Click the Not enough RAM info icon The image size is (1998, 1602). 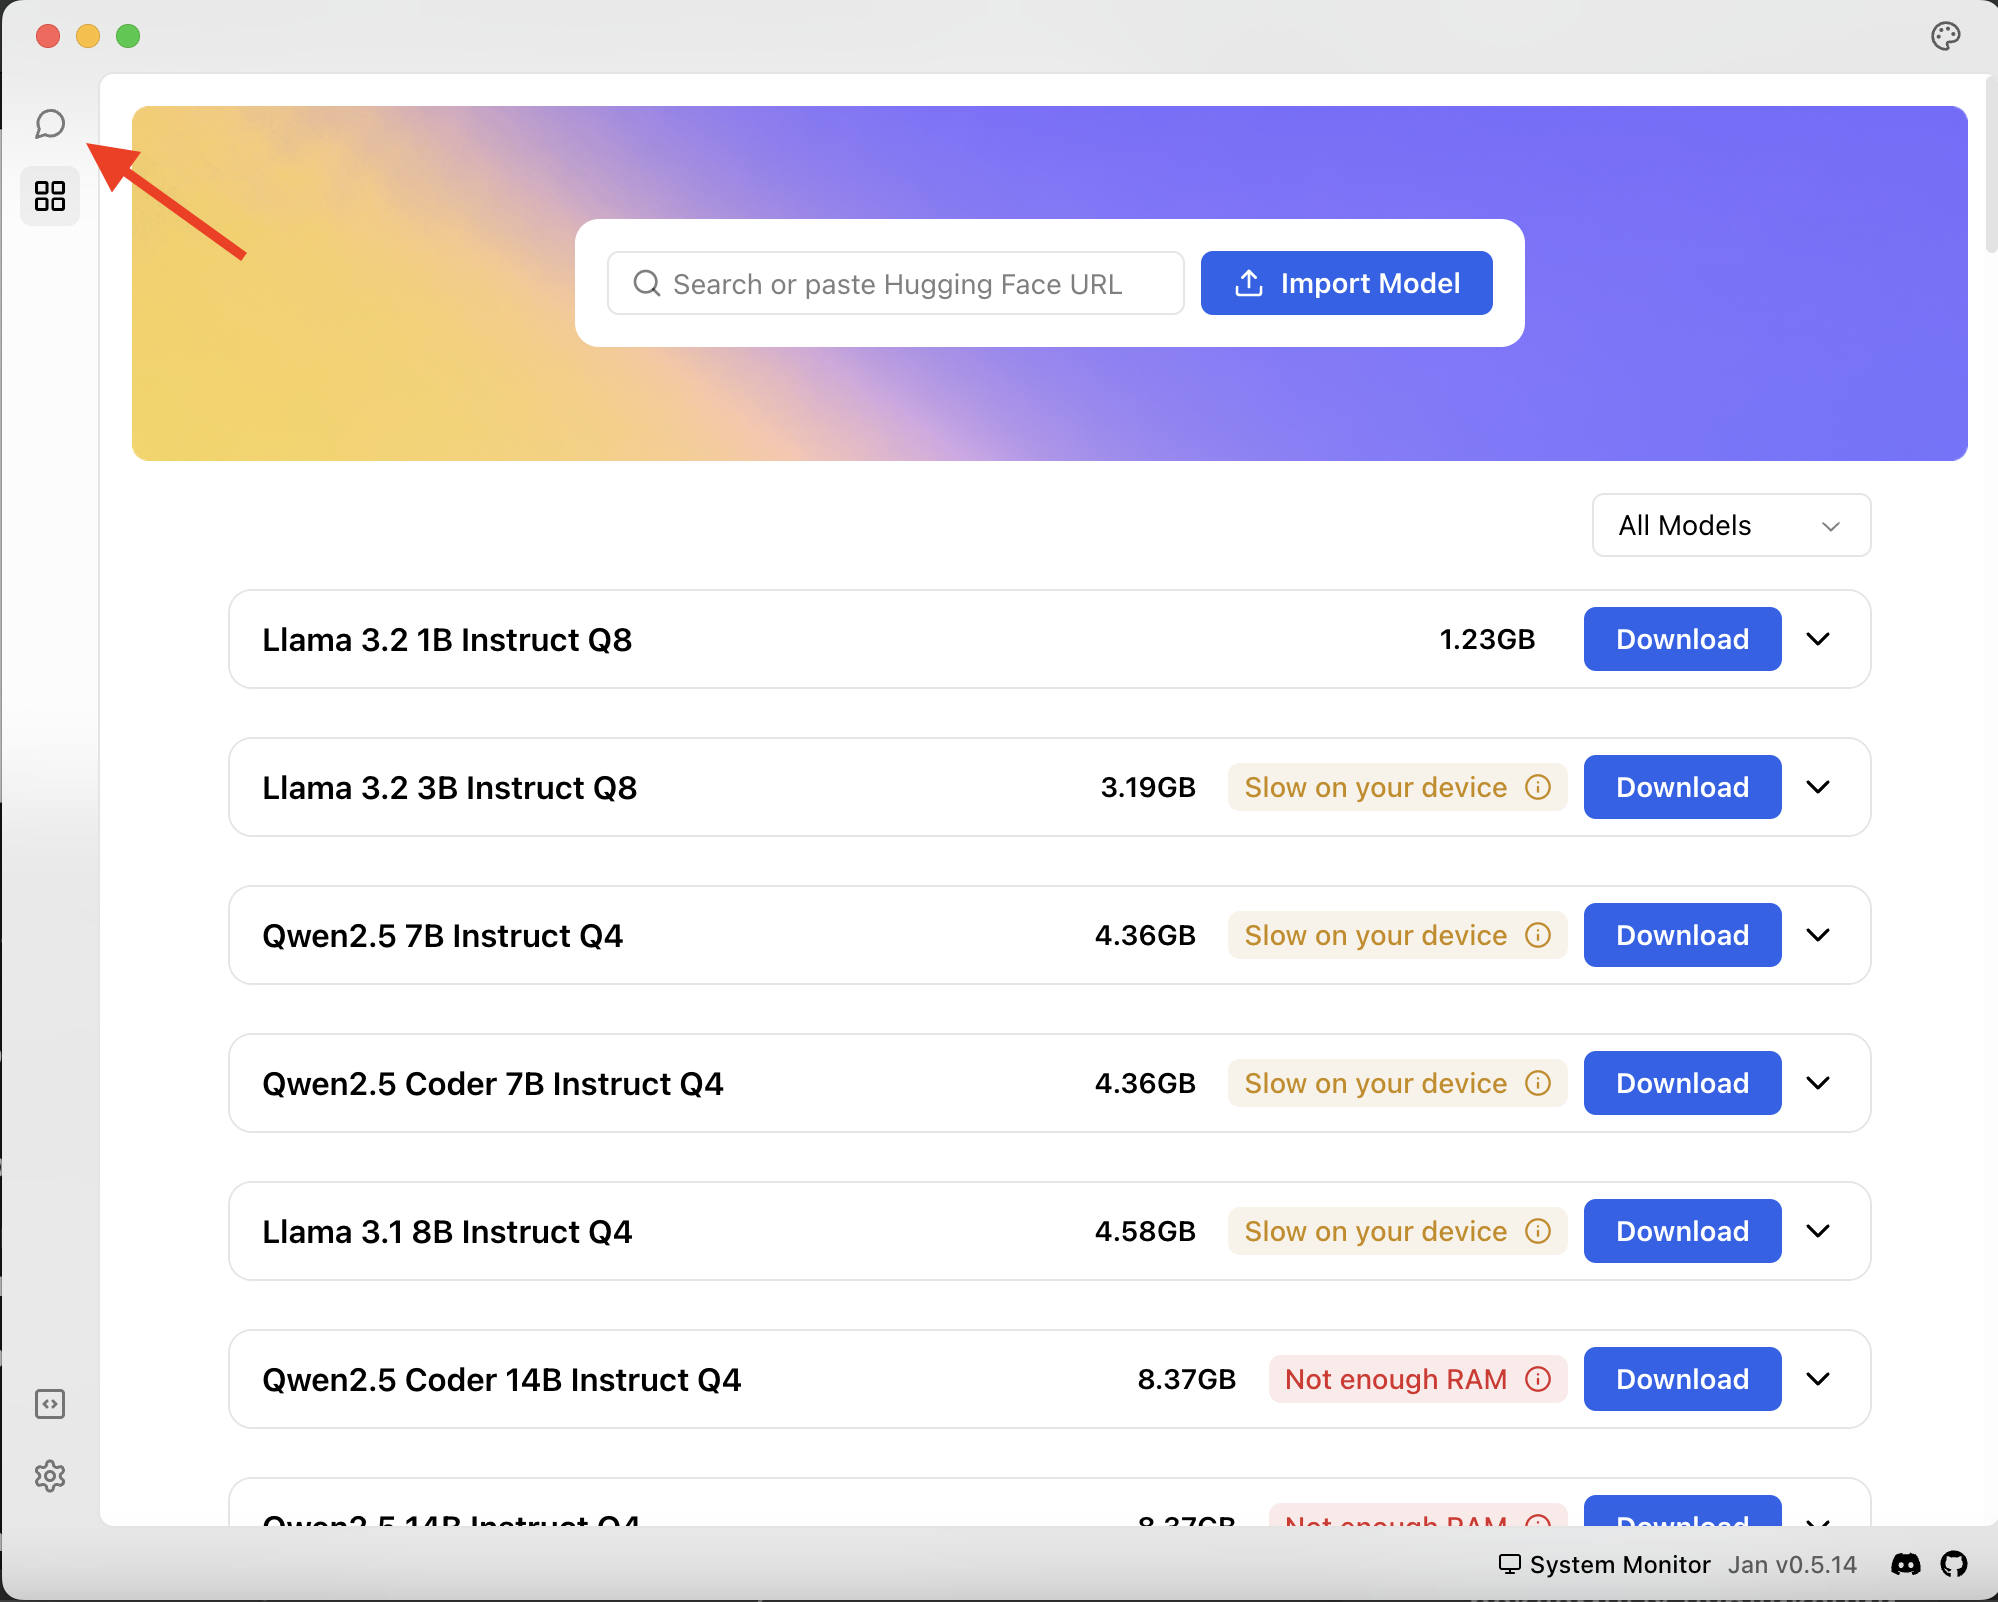pyautogui.click(x=1537, y=1379)
